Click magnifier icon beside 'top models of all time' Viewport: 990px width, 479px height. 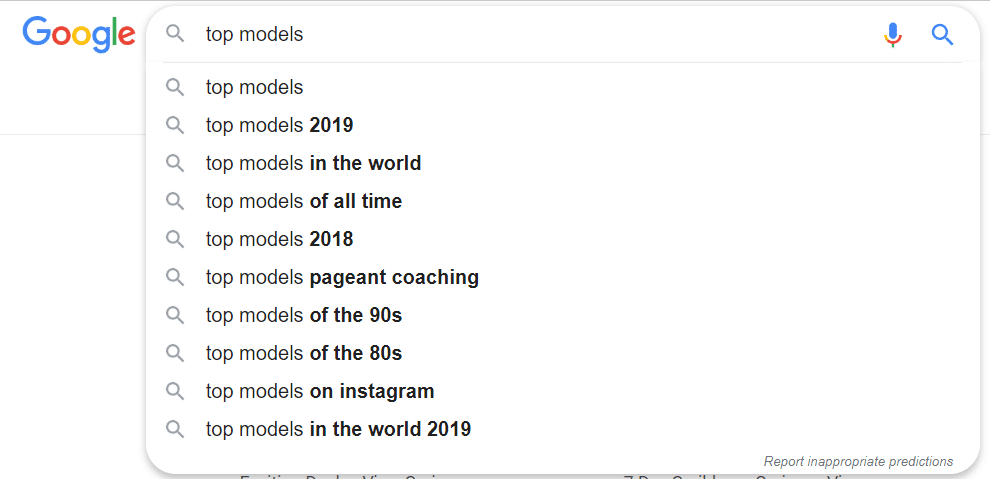tap(175, 201)
